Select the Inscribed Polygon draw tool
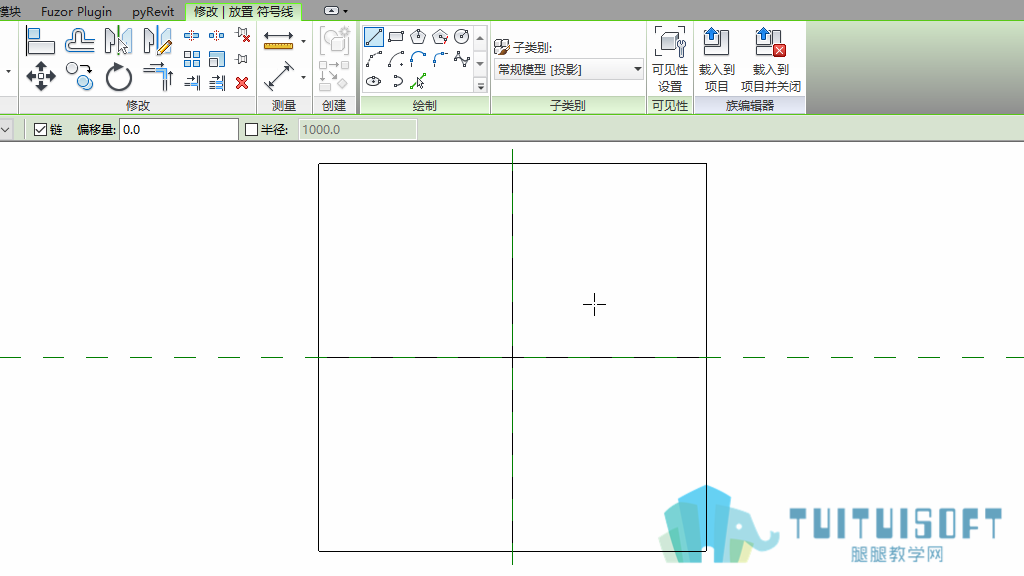The image size is (1024, 576). point(418,37)
